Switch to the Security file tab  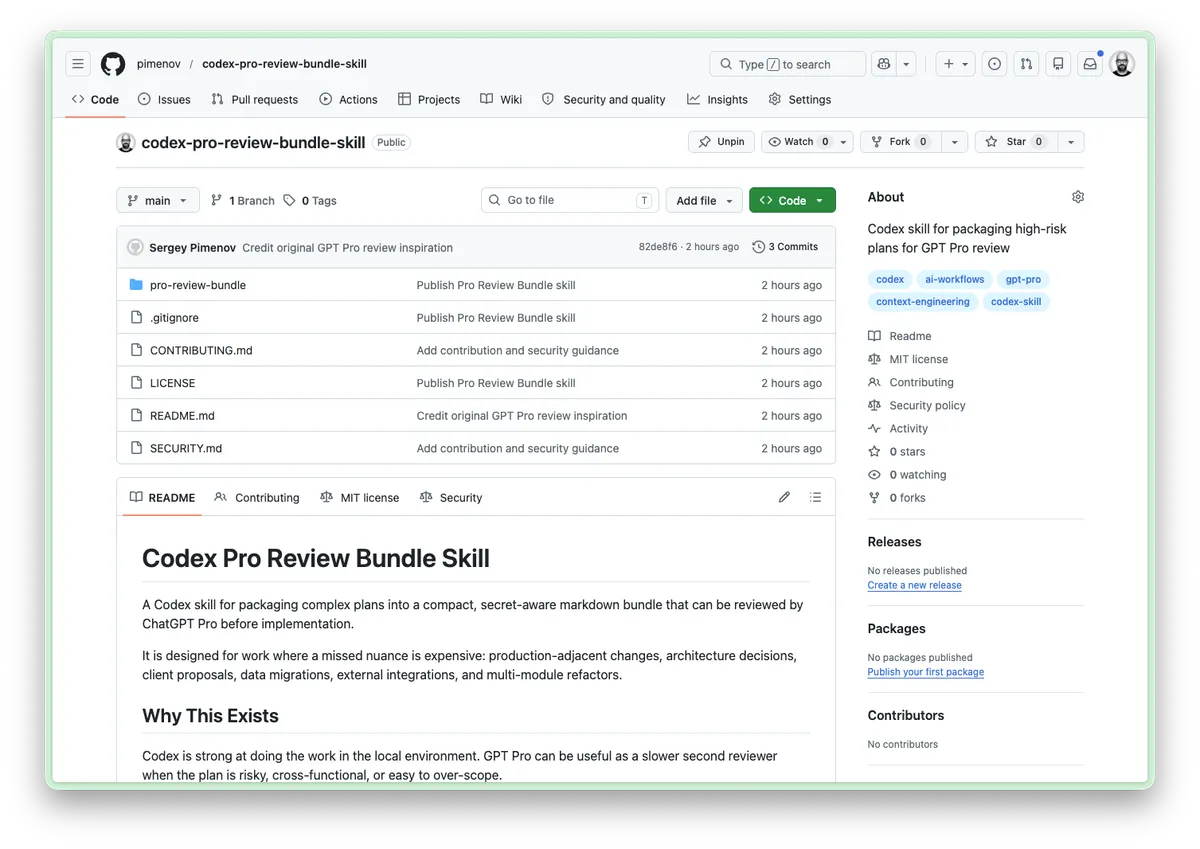coord(451,497)
